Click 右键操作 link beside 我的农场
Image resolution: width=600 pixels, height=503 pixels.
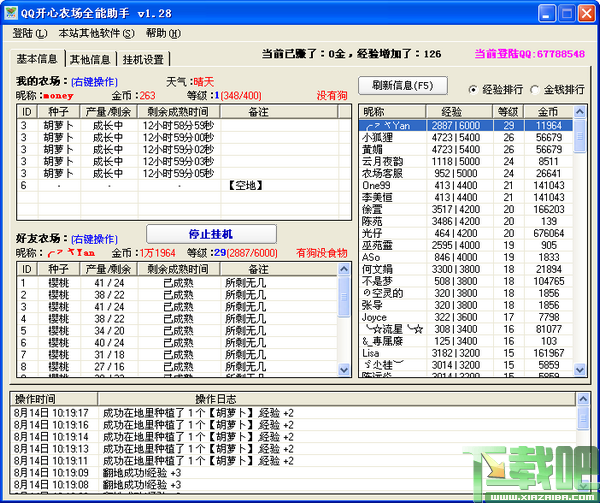[x=95, y=82]
